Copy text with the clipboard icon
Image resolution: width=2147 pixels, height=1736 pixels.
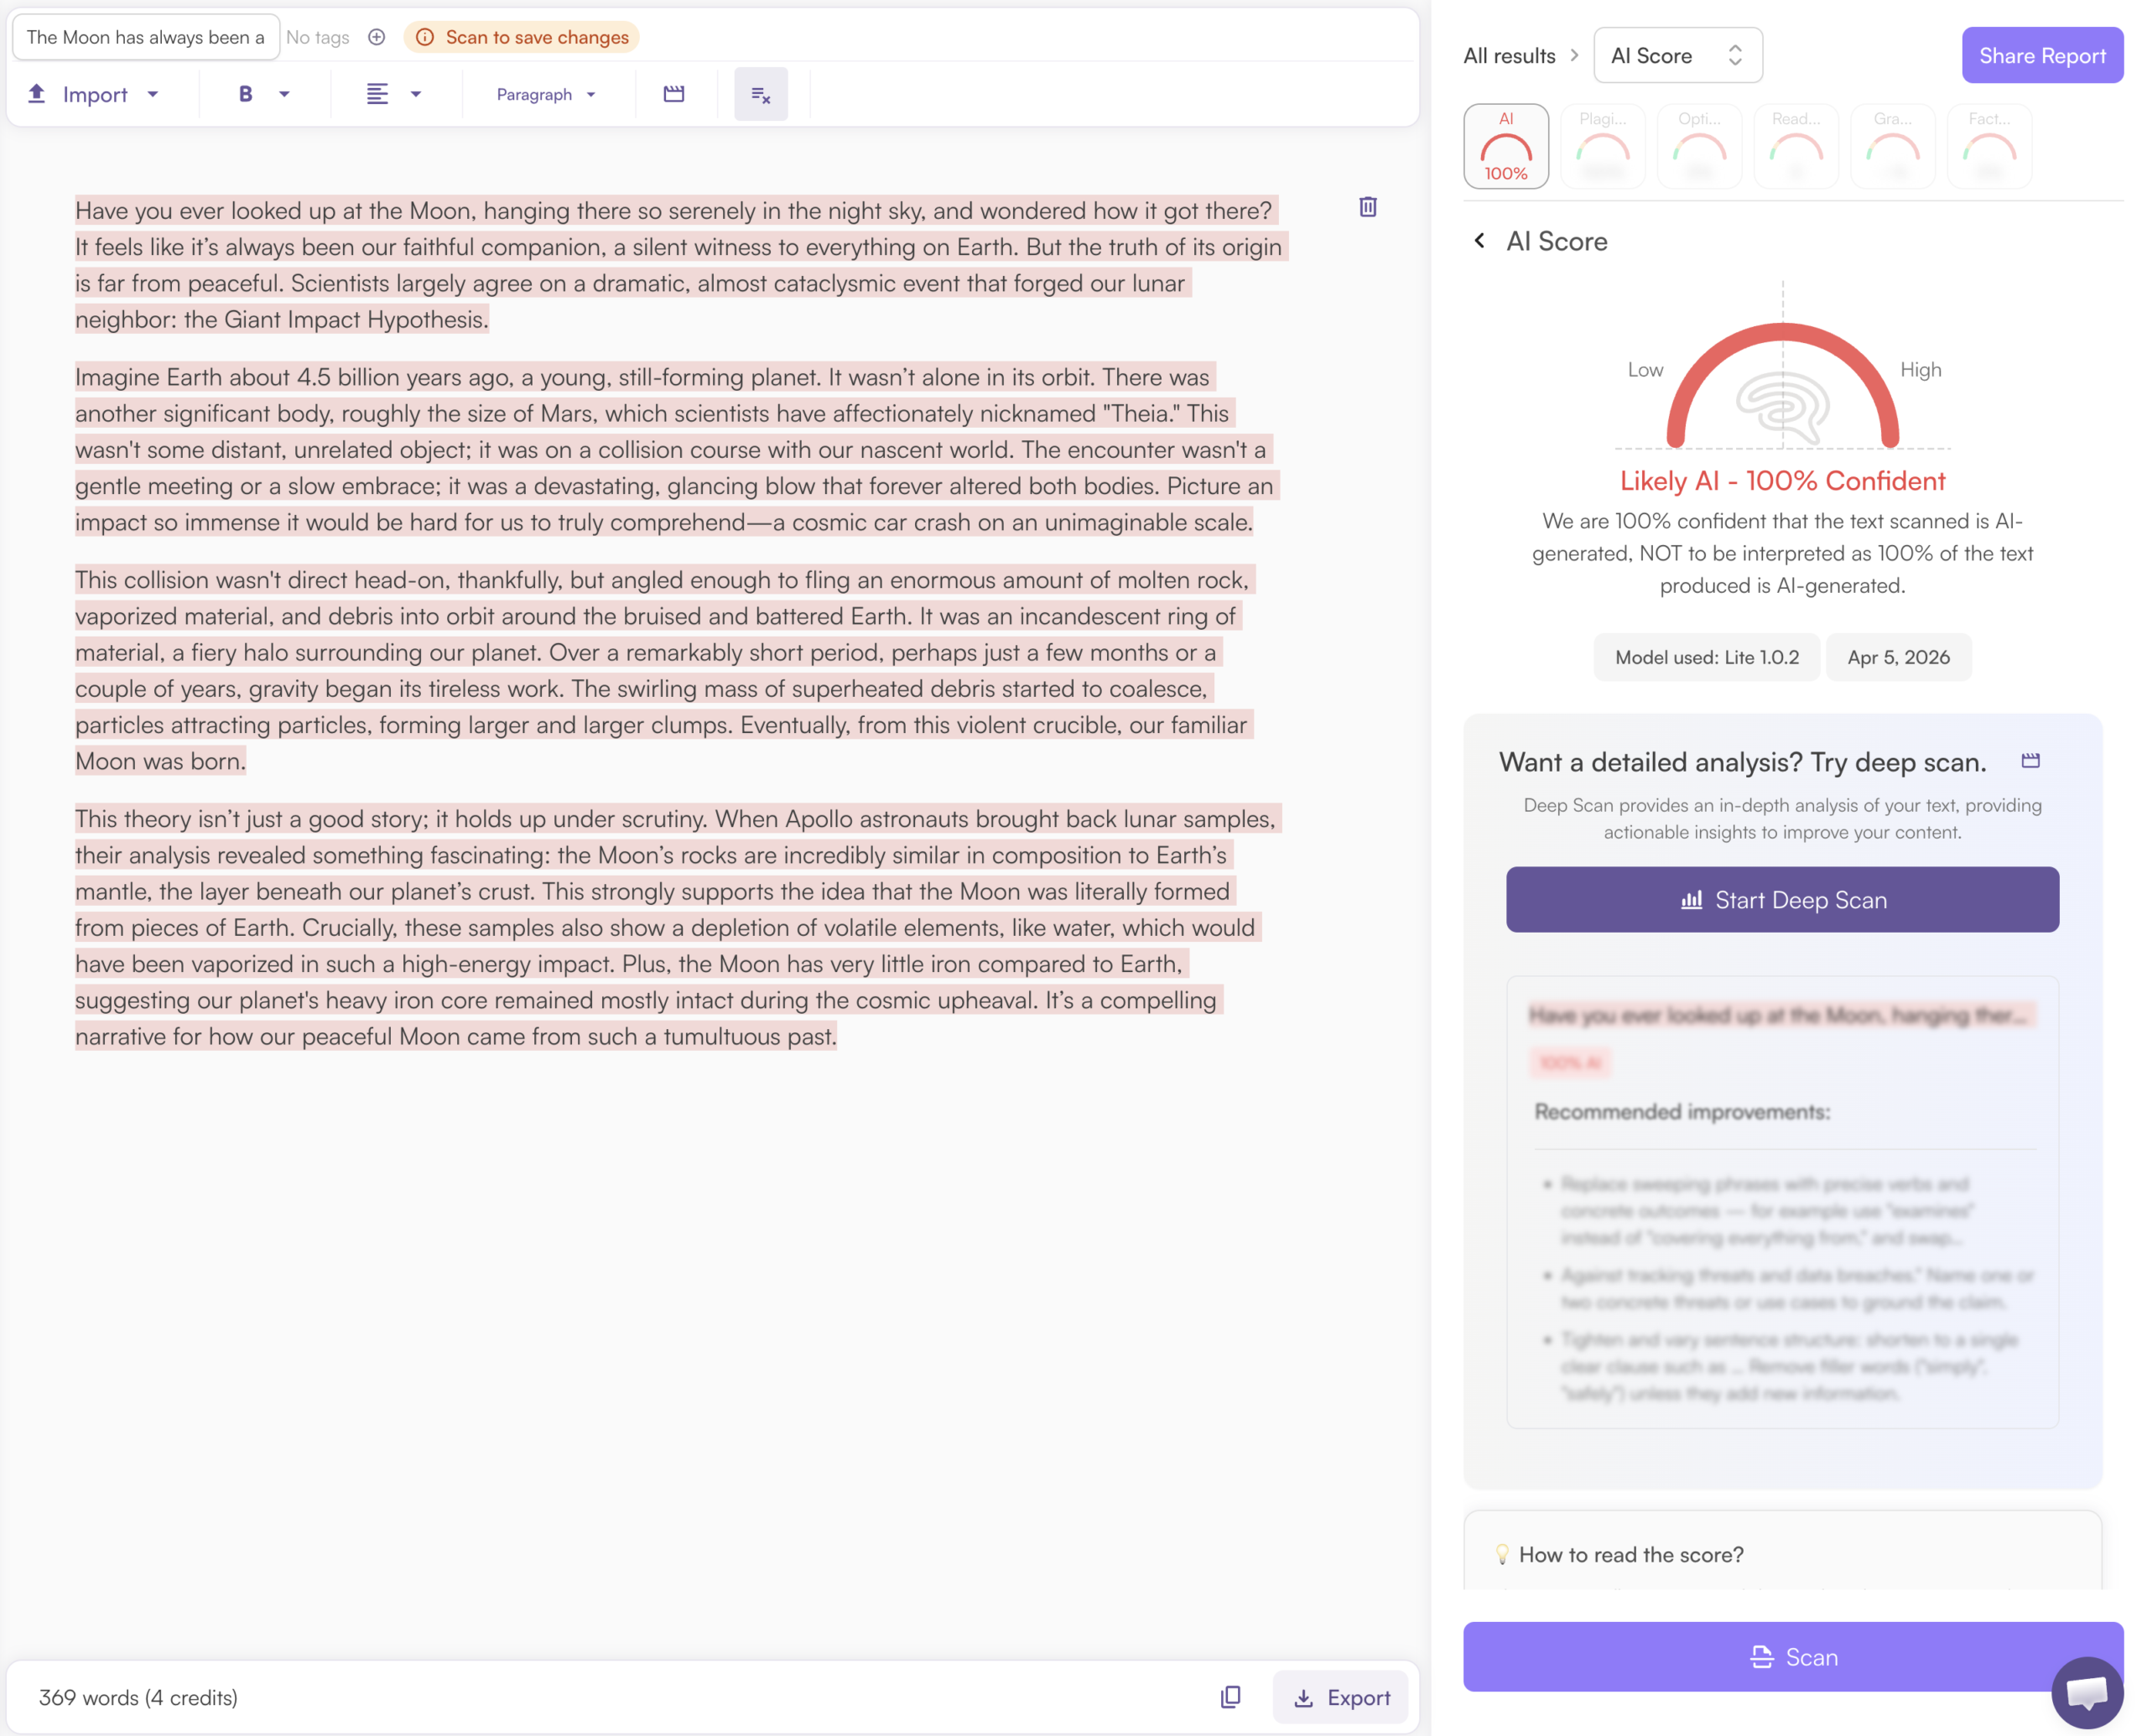(1230, 1697)
